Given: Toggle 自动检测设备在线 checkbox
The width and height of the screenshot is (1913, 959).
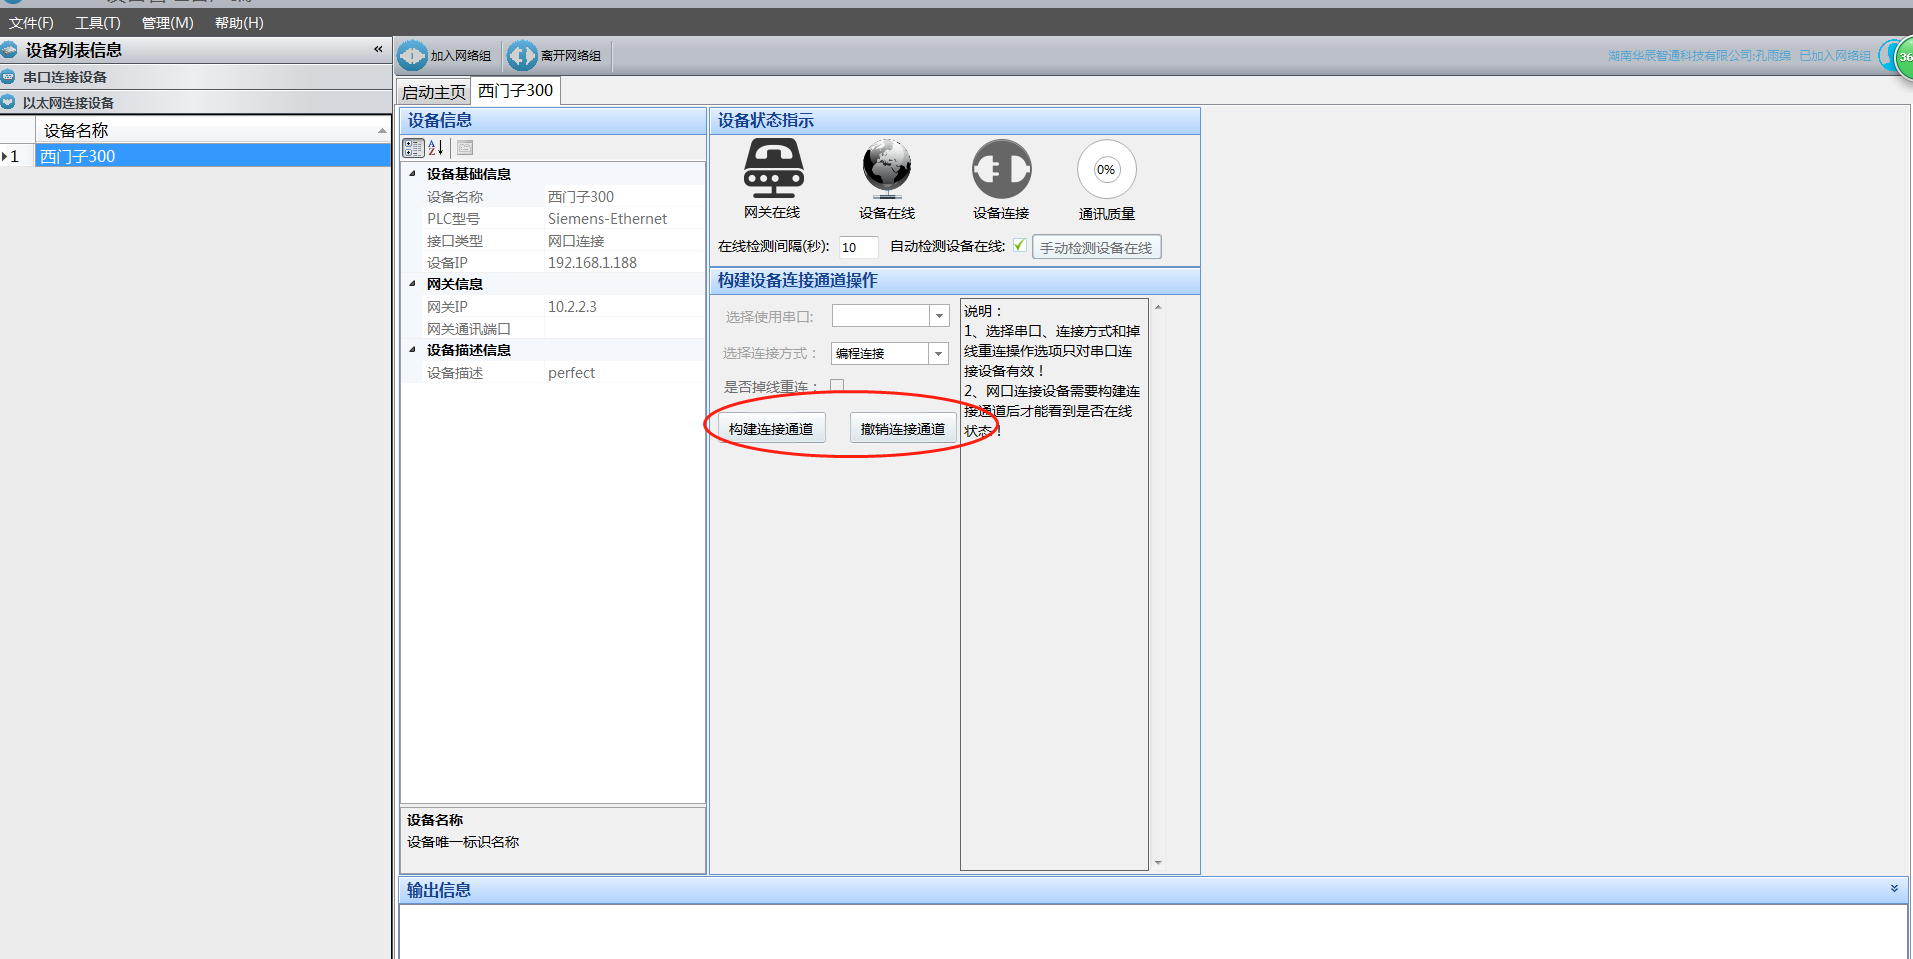Looking at the screenshot, I should coord(1019,246).
